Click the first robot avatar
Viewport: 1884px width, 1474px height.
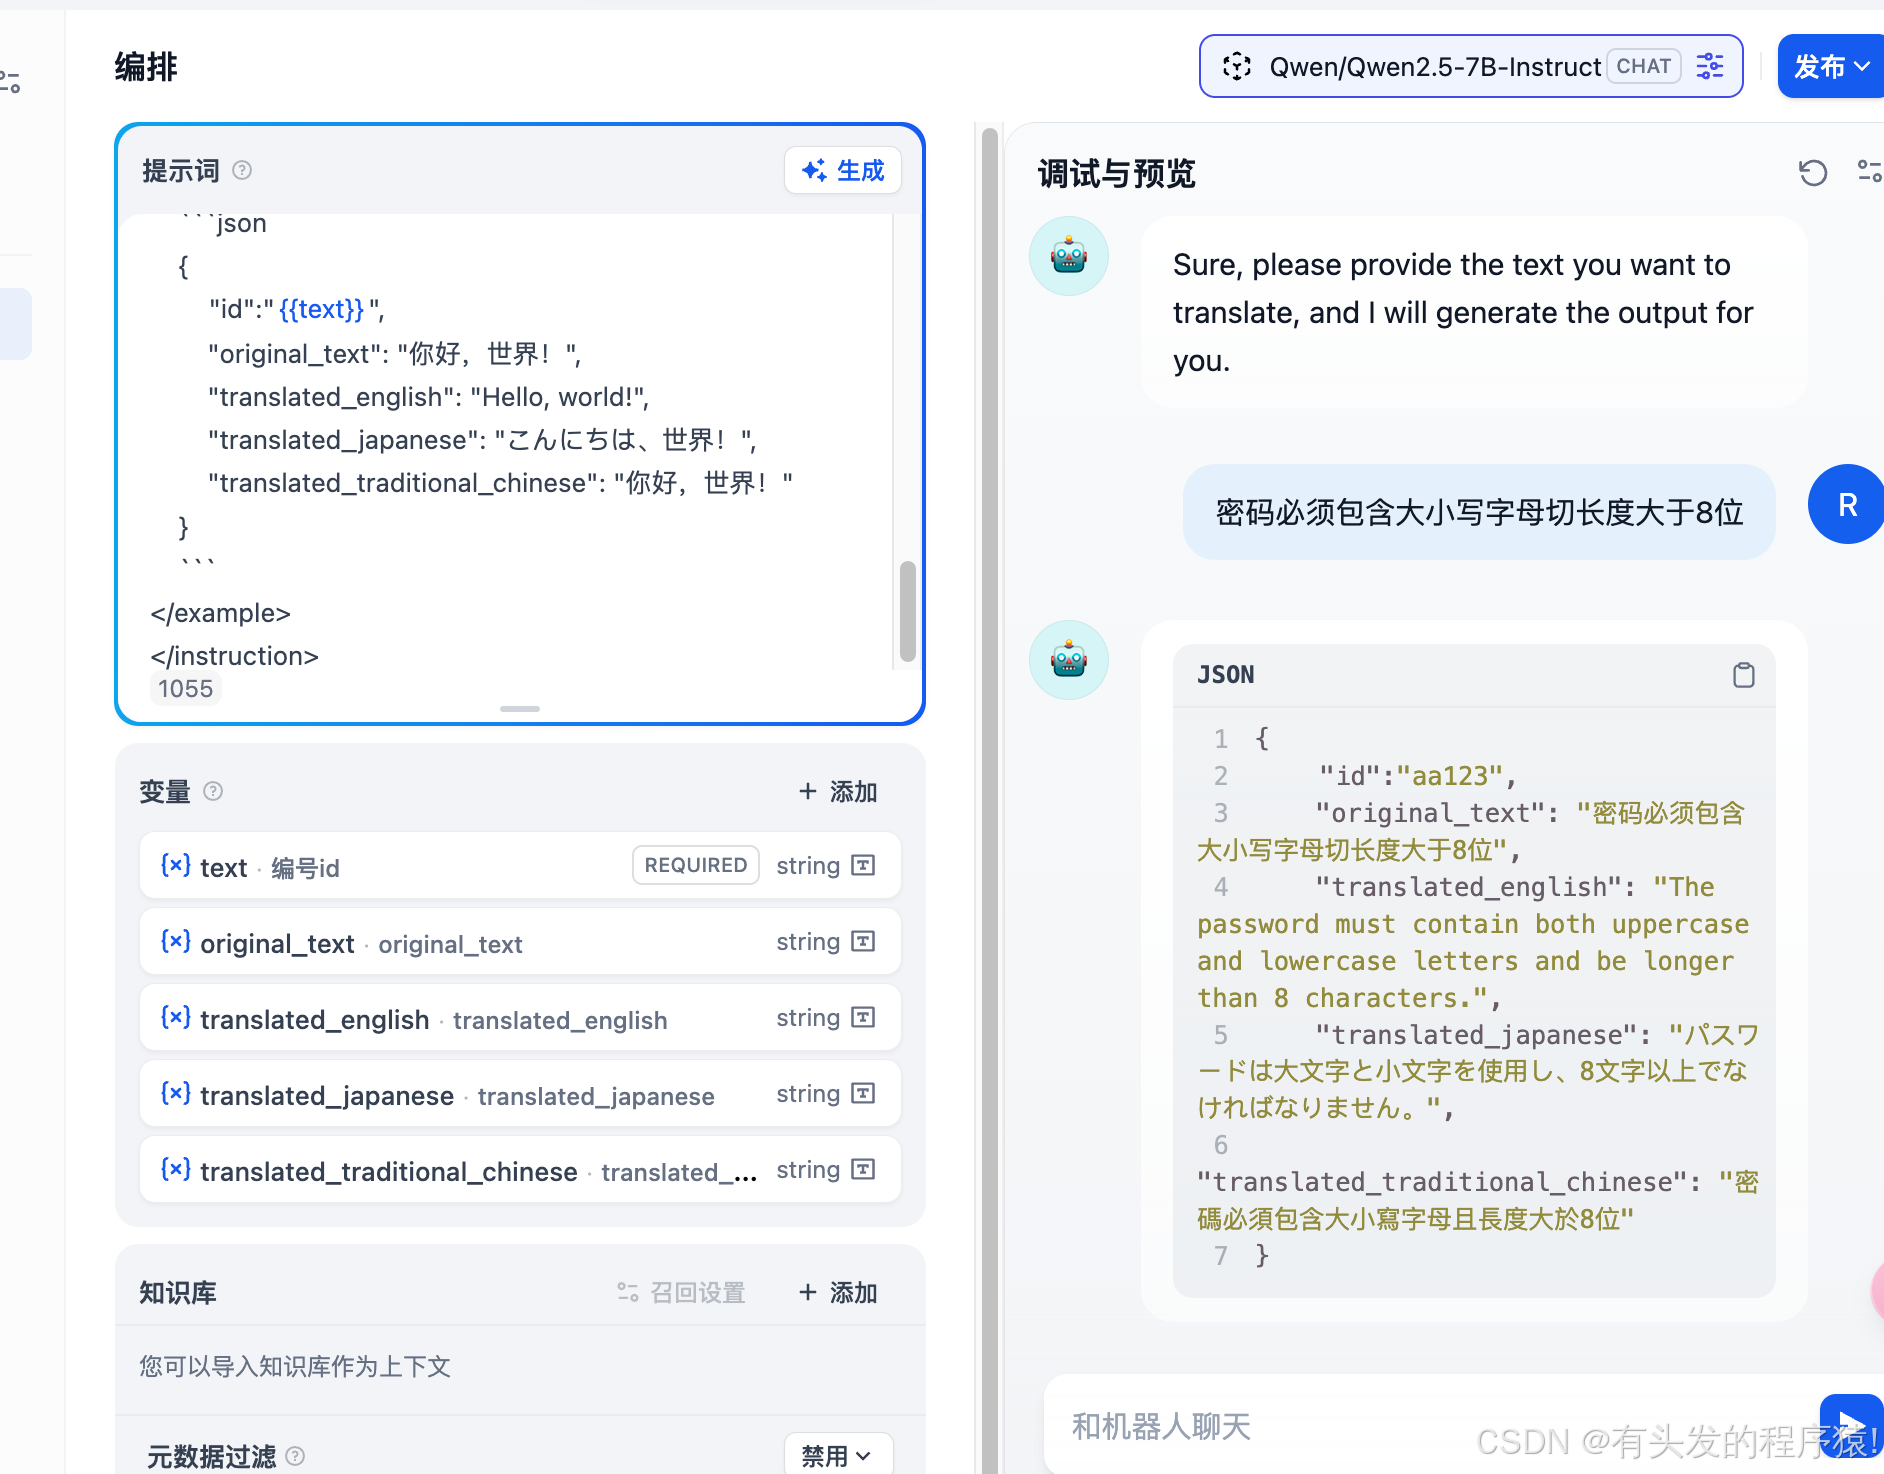click(1069, 256)
